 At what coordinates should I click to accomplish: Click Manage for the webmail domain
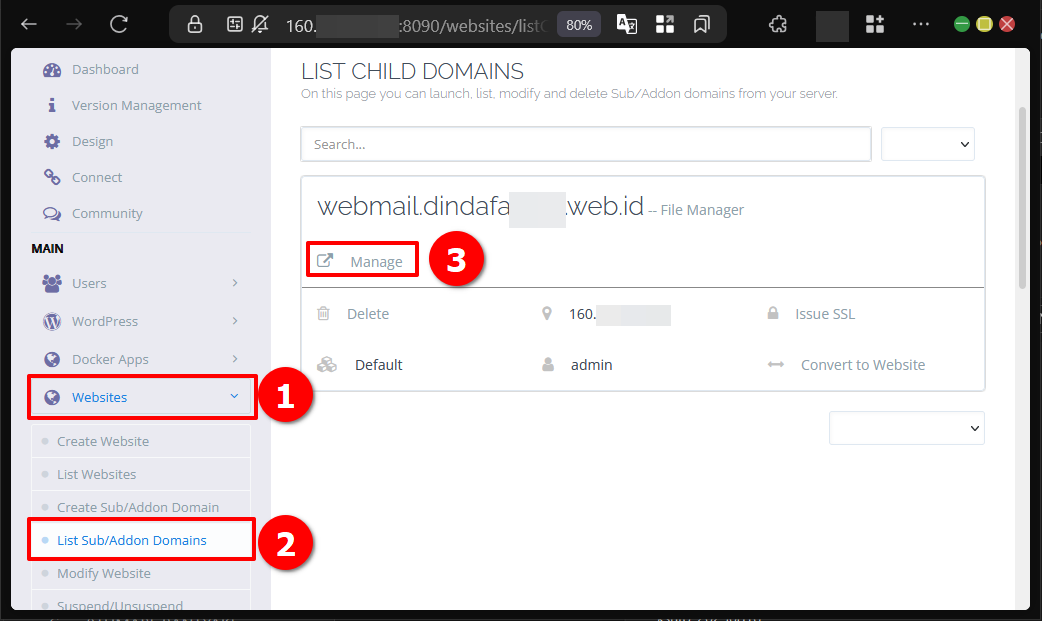click(376, 262)
